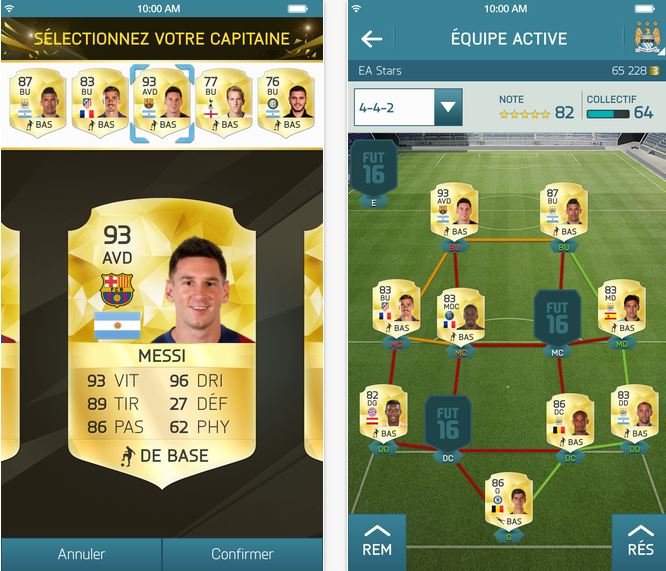Tap the back arrow in Équipe Active header
Image resolution: width=666 pixels, height=571 pixels.
[372, 39]
